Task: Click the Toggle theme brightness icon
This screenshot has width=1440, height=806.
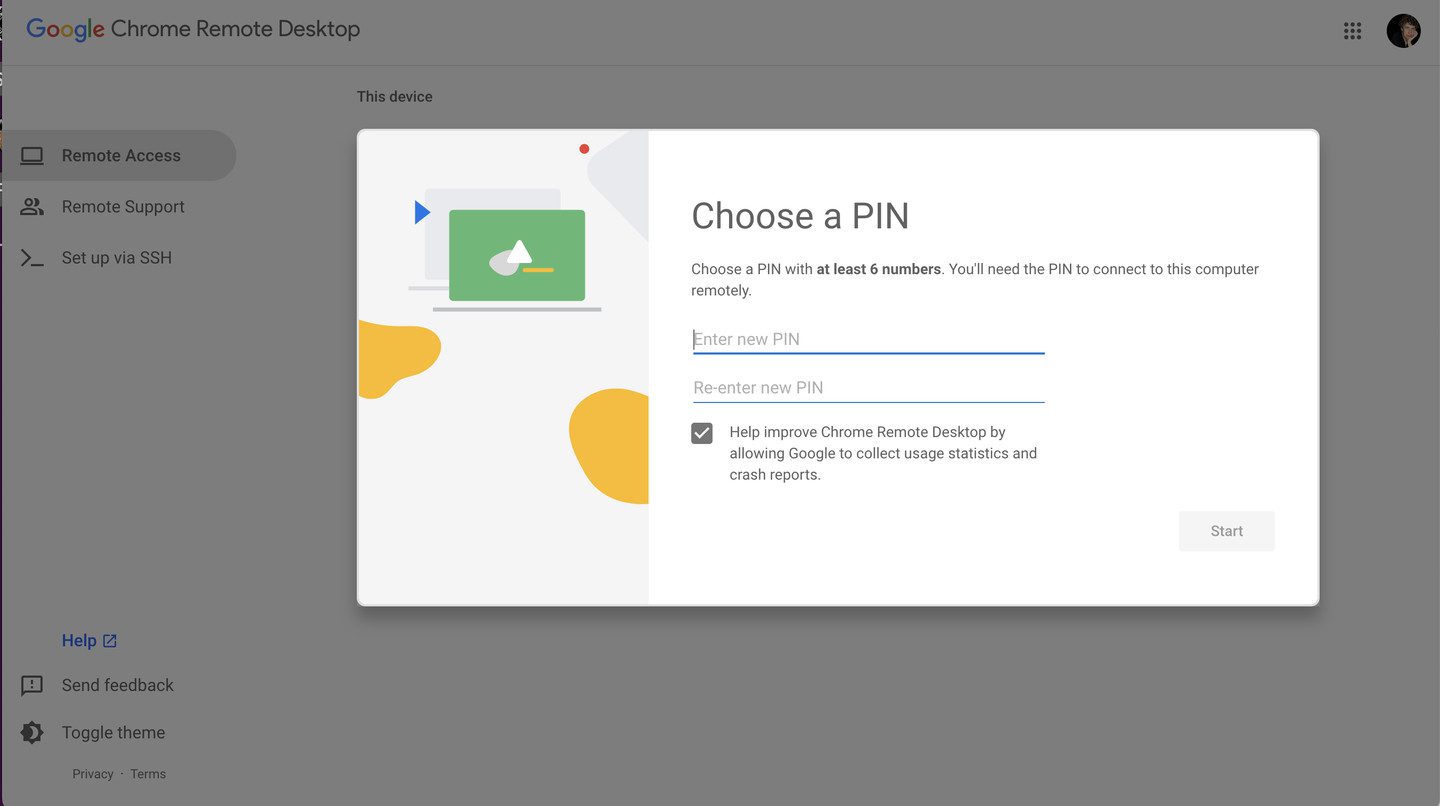Action: pyautogui.click(x=32, y=732)
